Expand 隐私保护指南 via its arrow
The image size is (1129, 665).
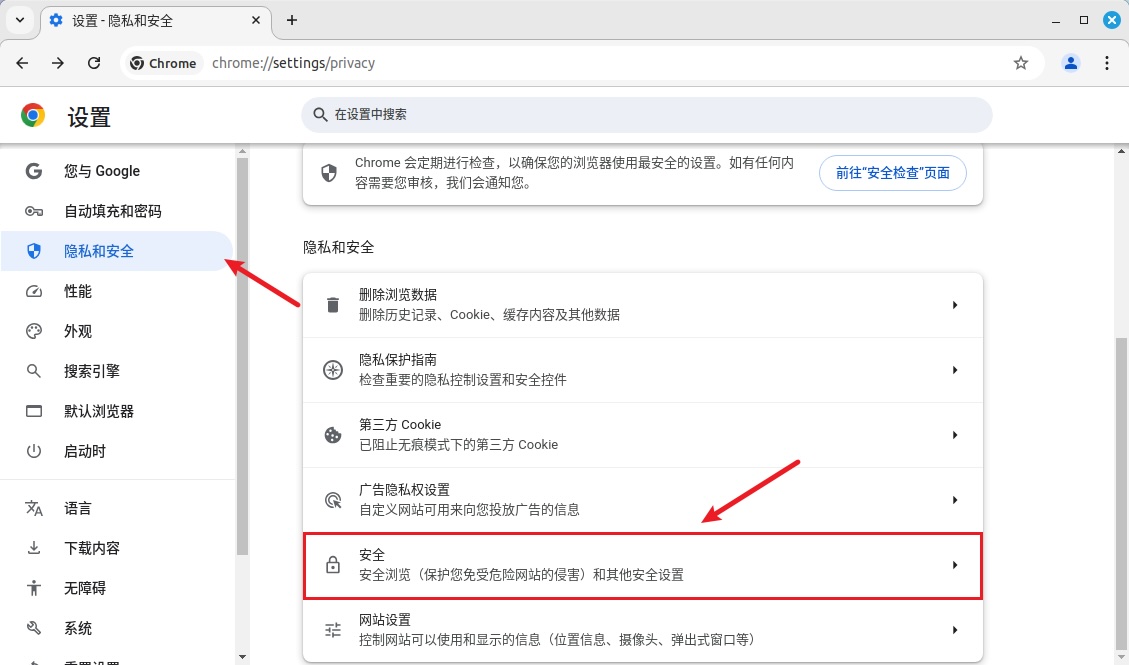click(955, 370)
